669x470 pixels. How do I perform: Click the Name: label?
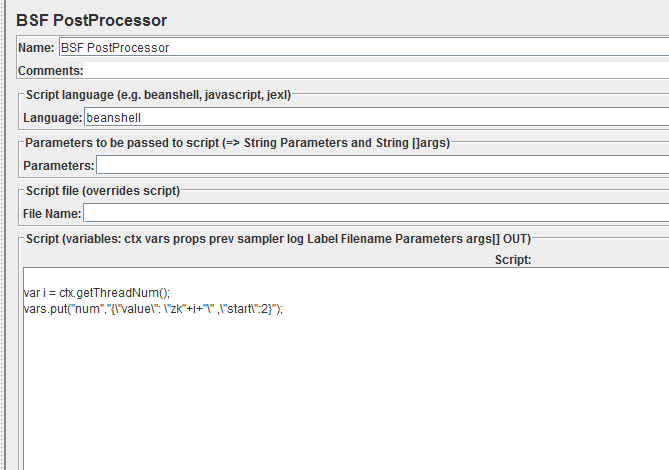point(36,48)
